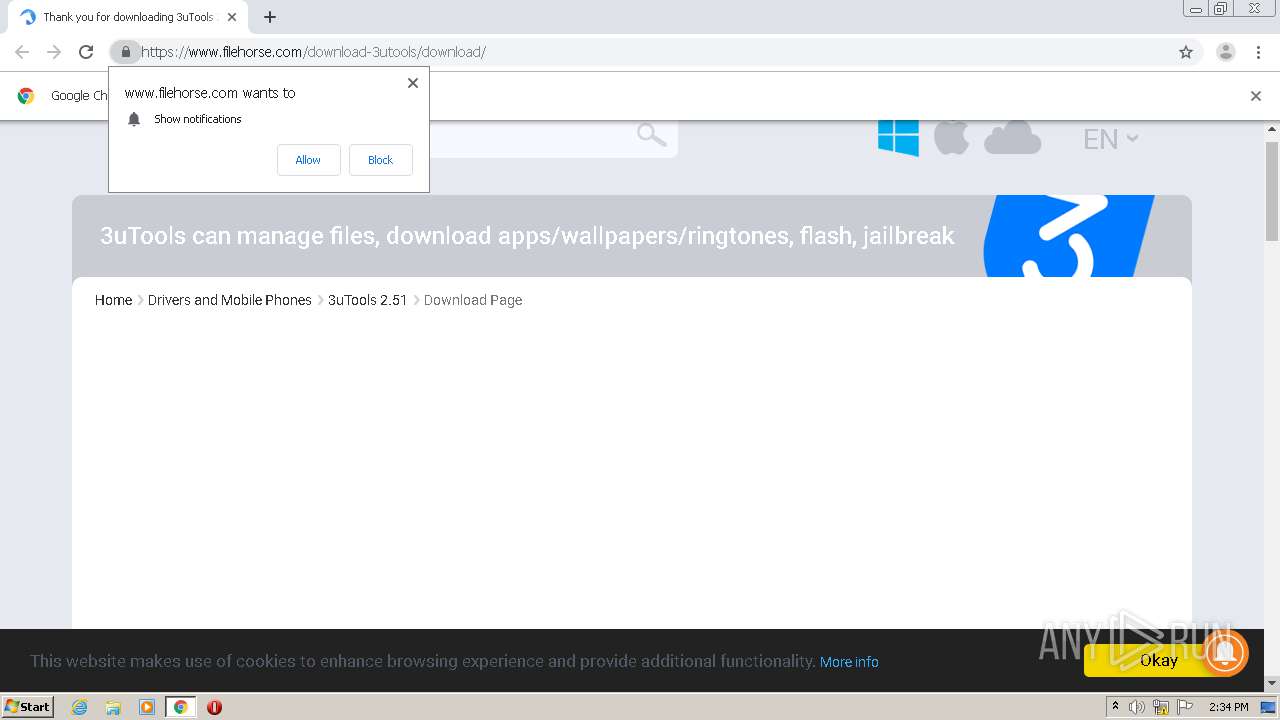1280x720 pixels.
Task: Dismiss the notification permission popup
Action: click(x=413, y=83)
